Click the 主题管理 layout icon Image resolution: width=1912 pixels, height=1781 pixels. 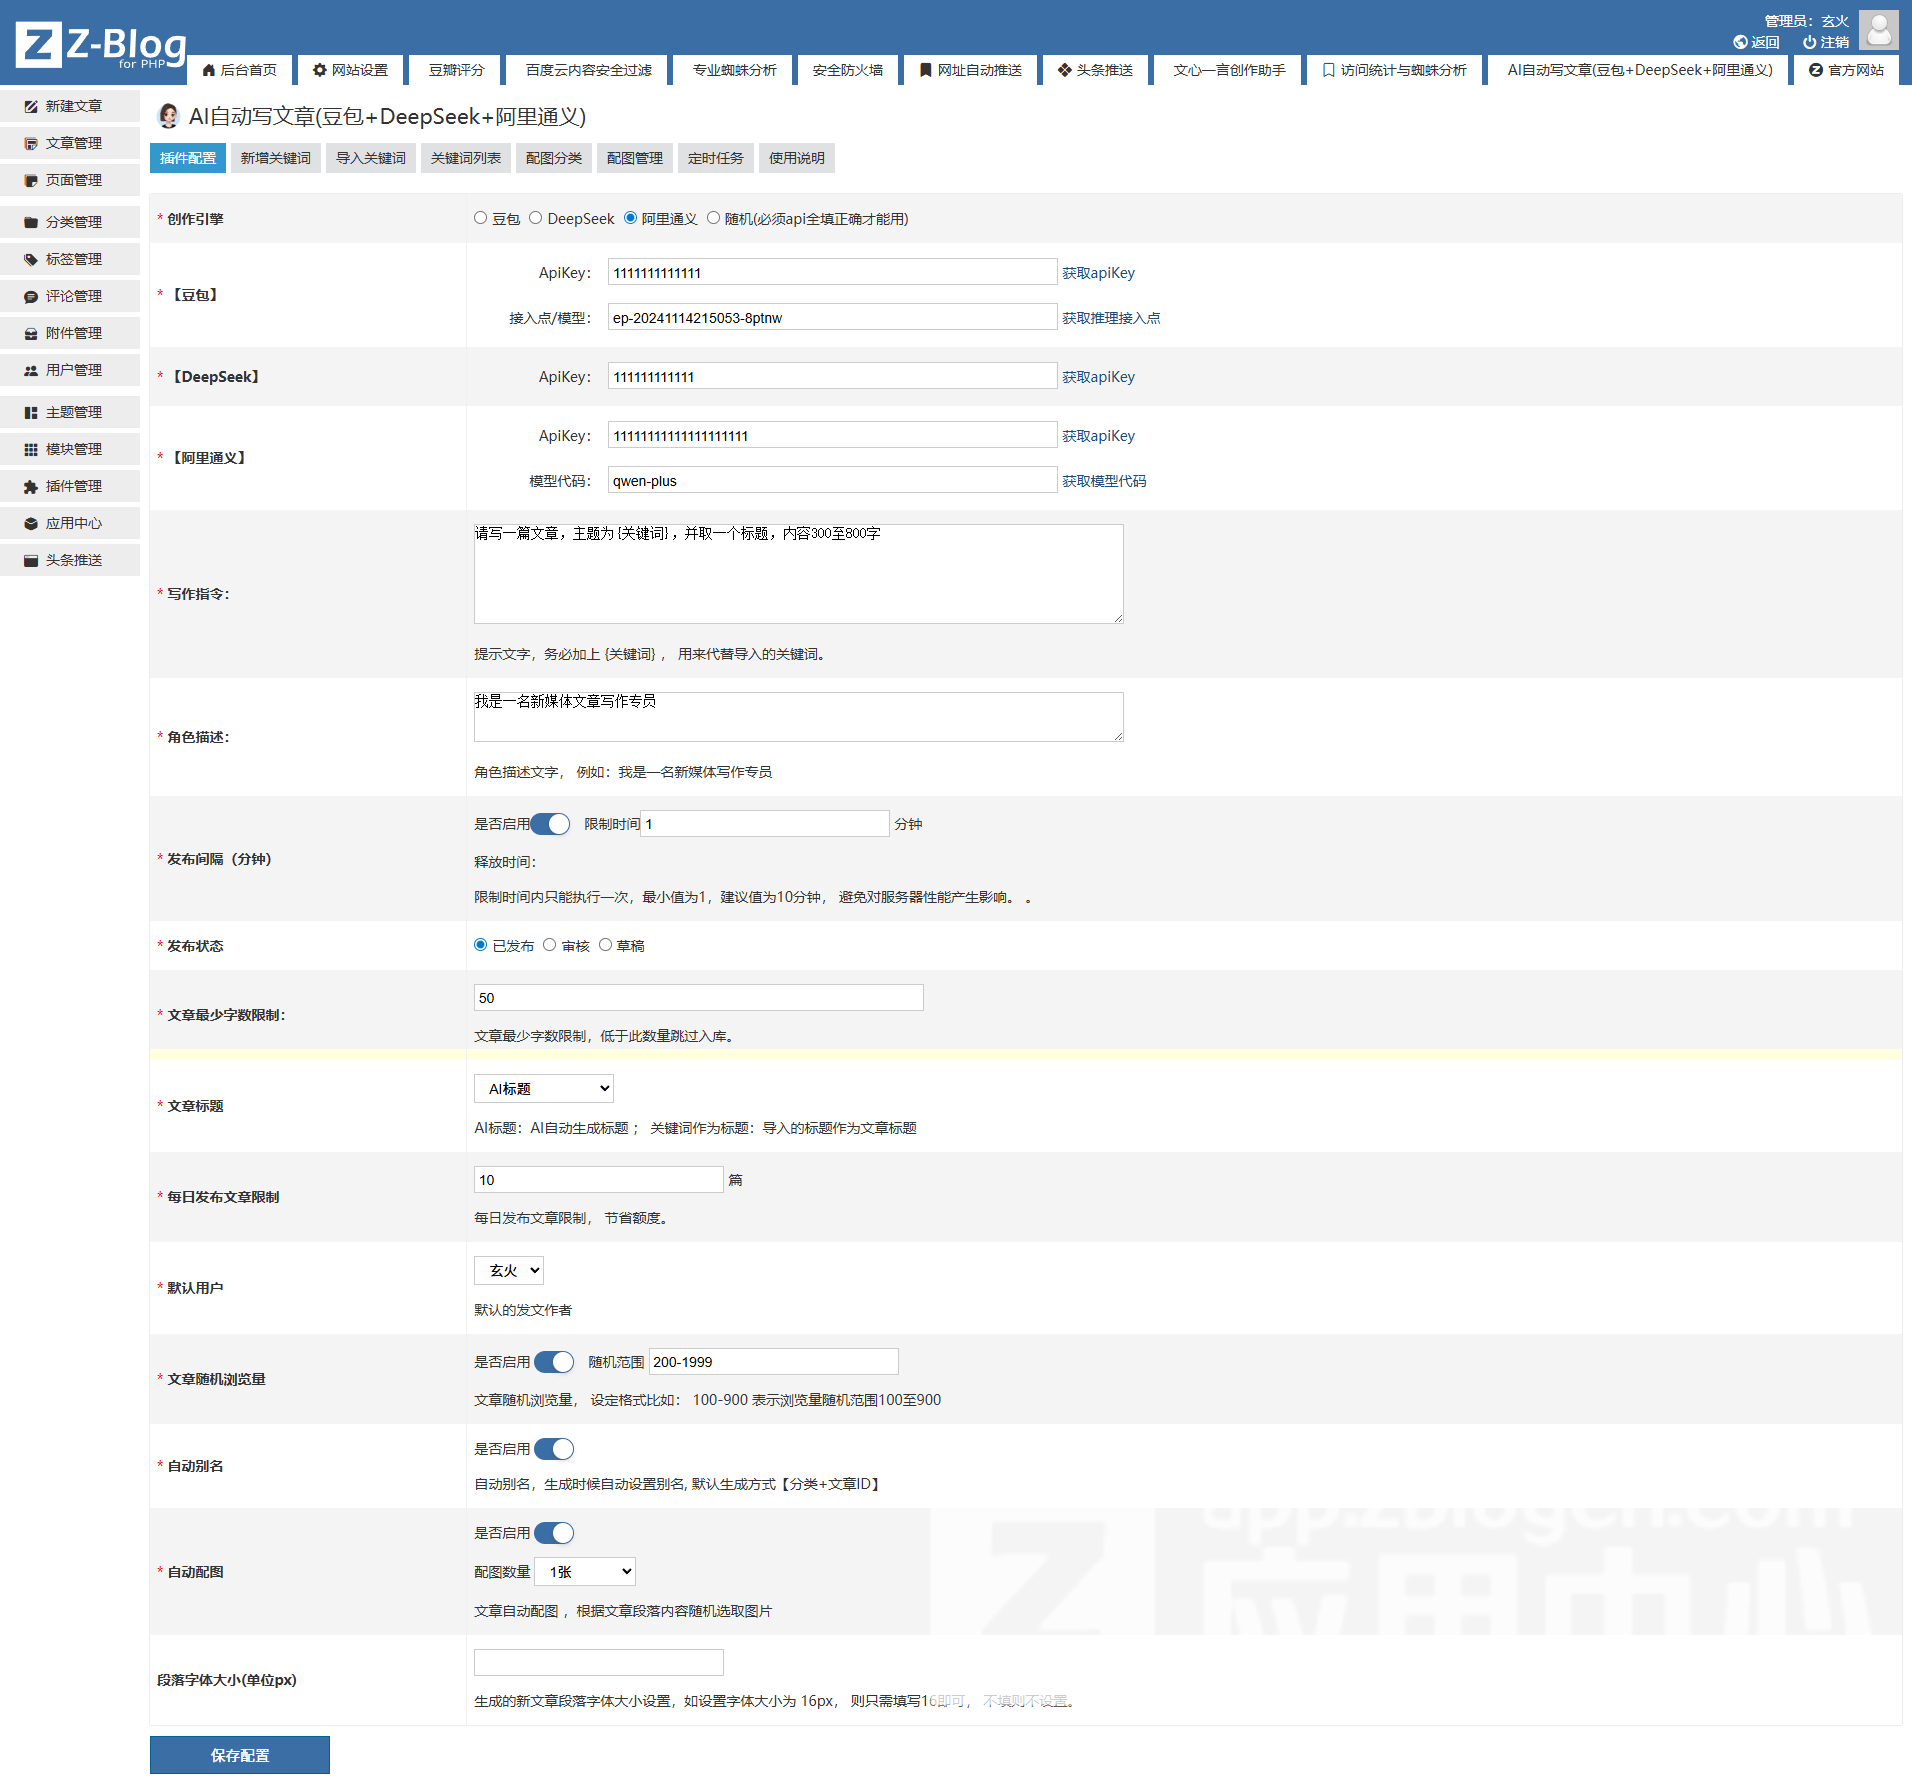(x=31, y=412)
